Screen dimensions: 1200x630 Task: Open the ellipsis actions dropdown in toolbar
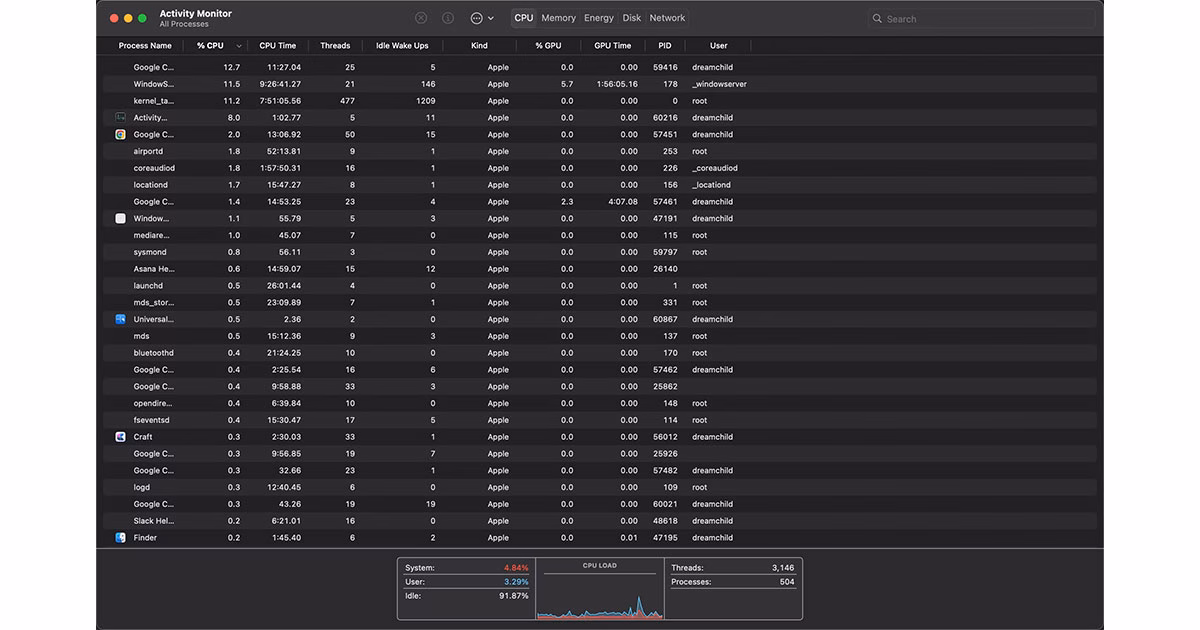coord(481,18)
